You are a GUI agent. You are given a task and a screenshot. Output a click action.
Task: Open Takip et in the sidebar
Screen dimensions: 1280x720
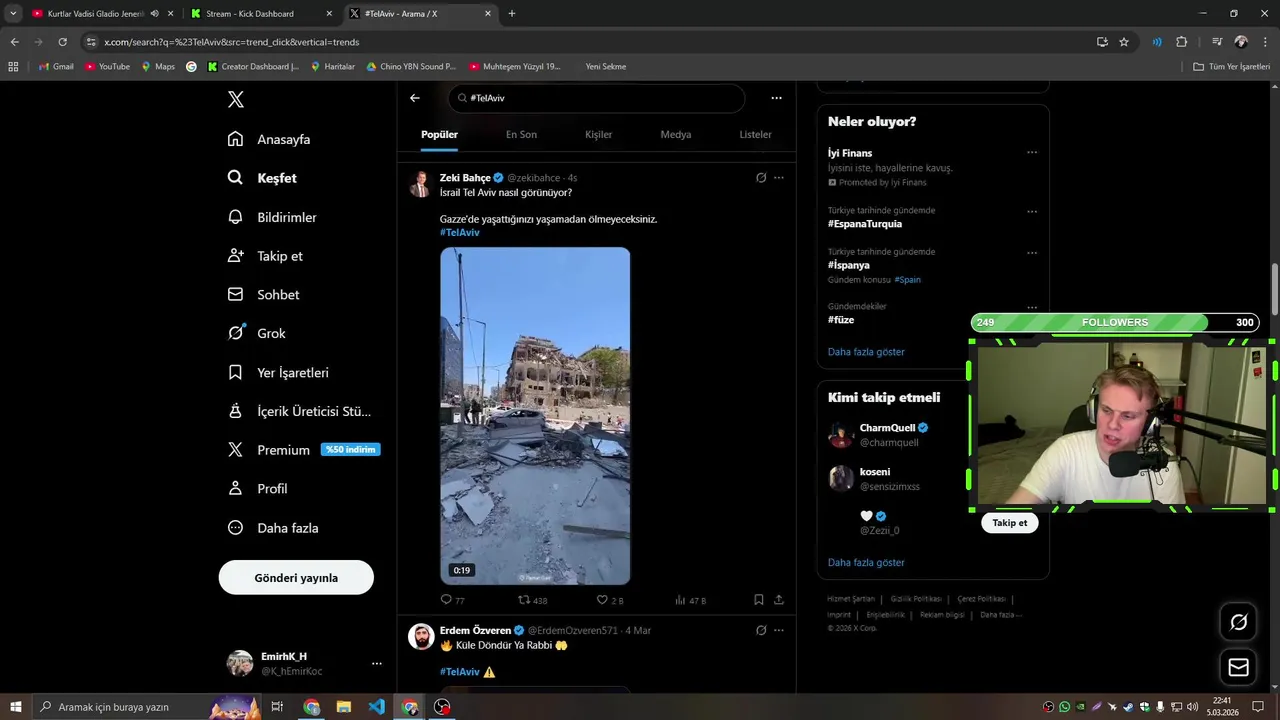(x=265, y=256)
